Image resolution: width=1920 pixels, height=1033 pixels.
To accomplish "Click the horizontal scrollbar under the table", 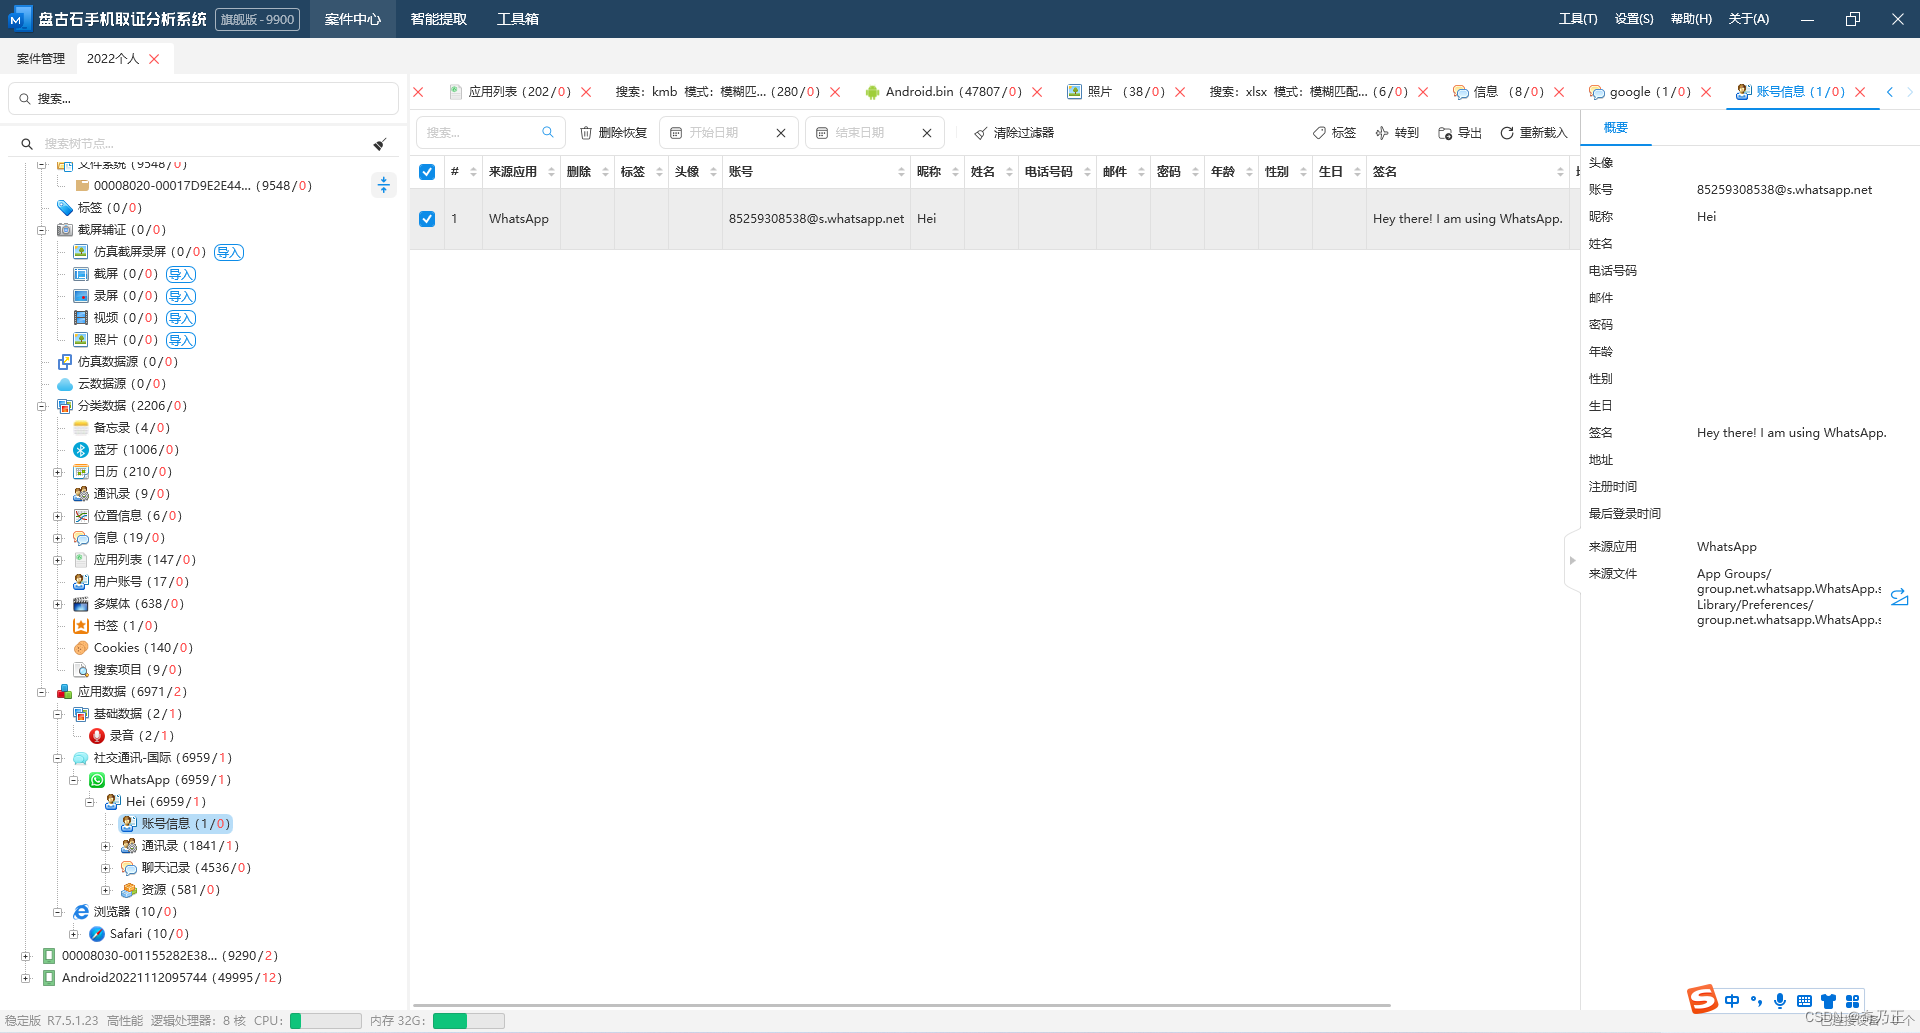I will [x=902, y=1005].
